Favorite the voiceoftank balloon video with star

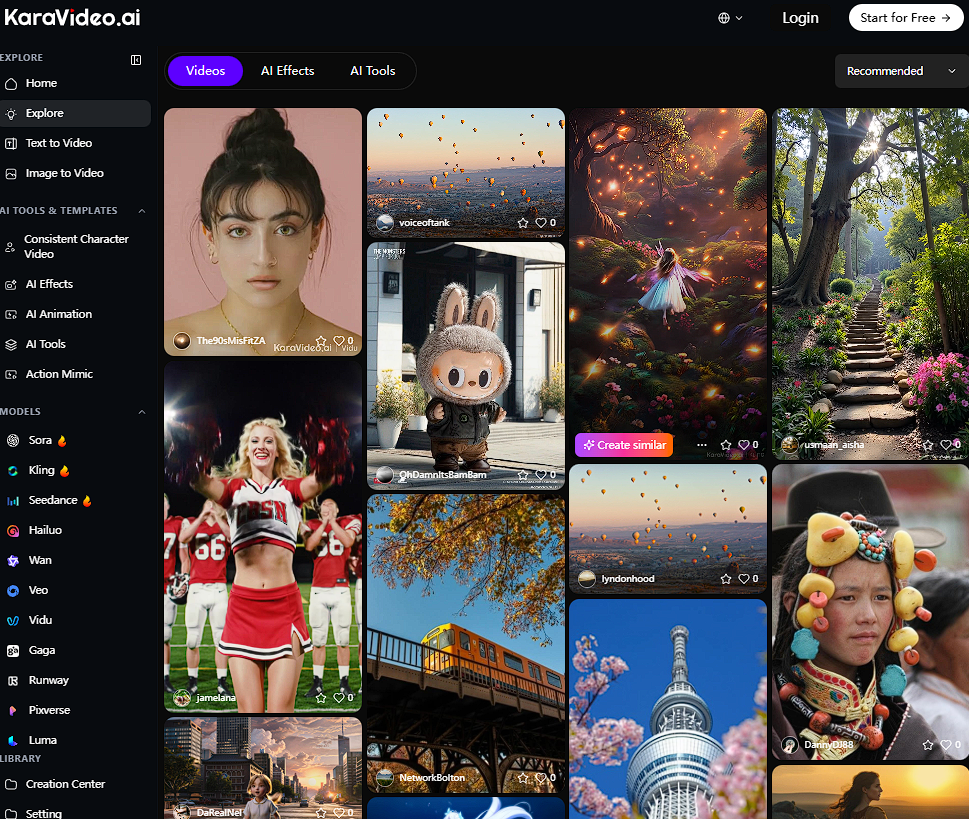pyautogui.click(x=522, y=223)
